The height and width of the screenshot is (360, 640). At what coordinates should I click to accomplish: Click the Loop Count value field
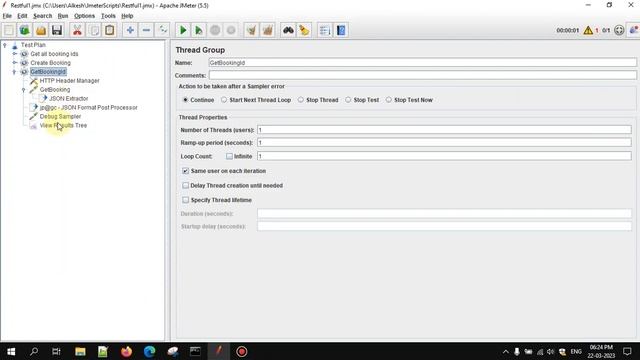pos(444,156)
